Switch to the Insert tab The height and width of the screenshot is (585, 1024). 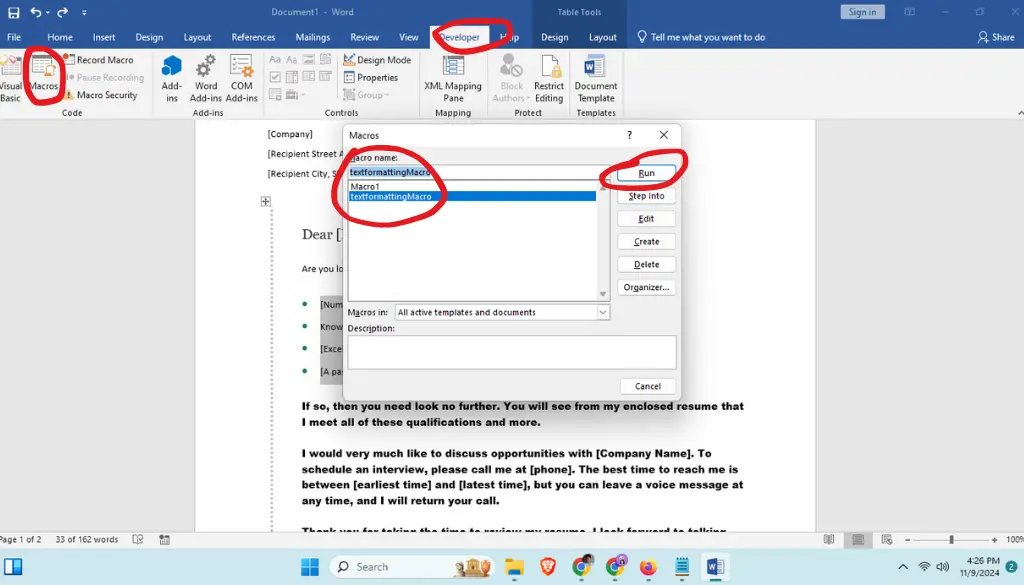104,37
